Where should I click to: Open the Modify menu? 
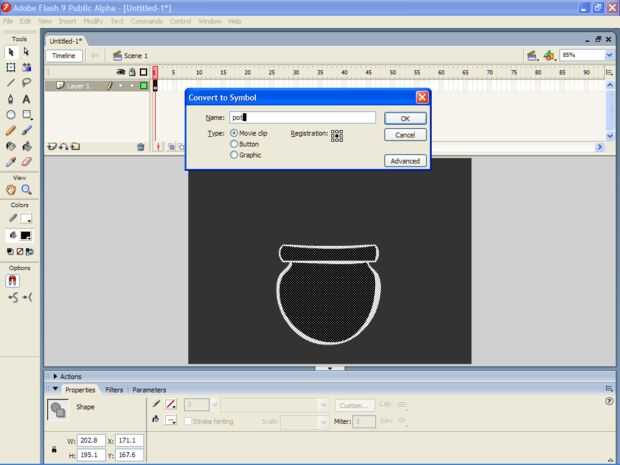pyautogui.click(x=93, y=21)
